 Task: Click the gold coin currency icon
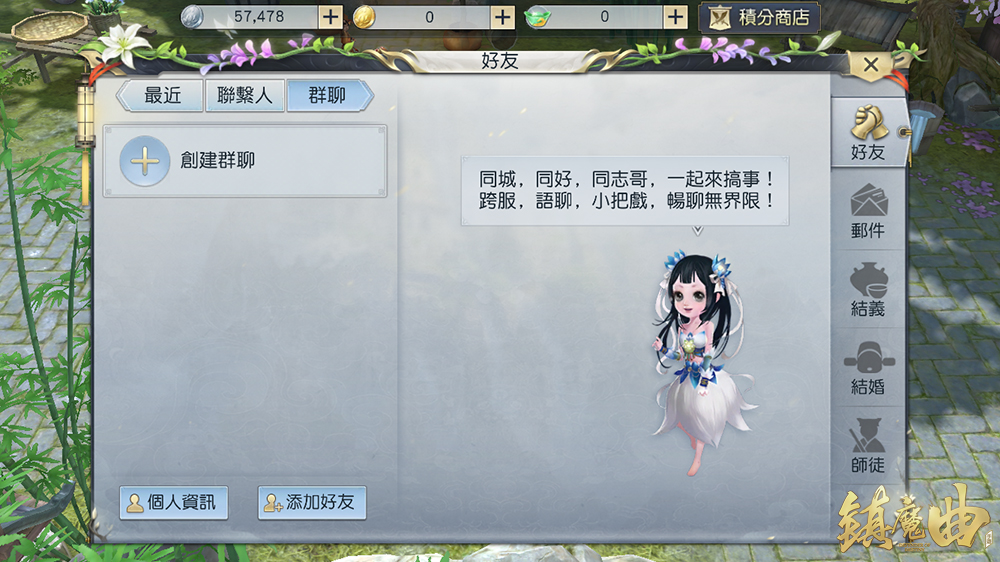pos(364,17)
